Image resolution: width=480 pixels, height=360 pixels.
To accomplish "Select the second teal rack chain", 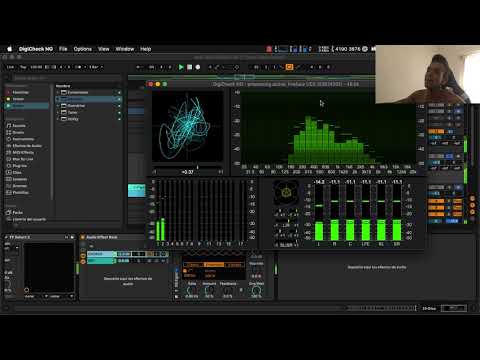I will 101,261.
